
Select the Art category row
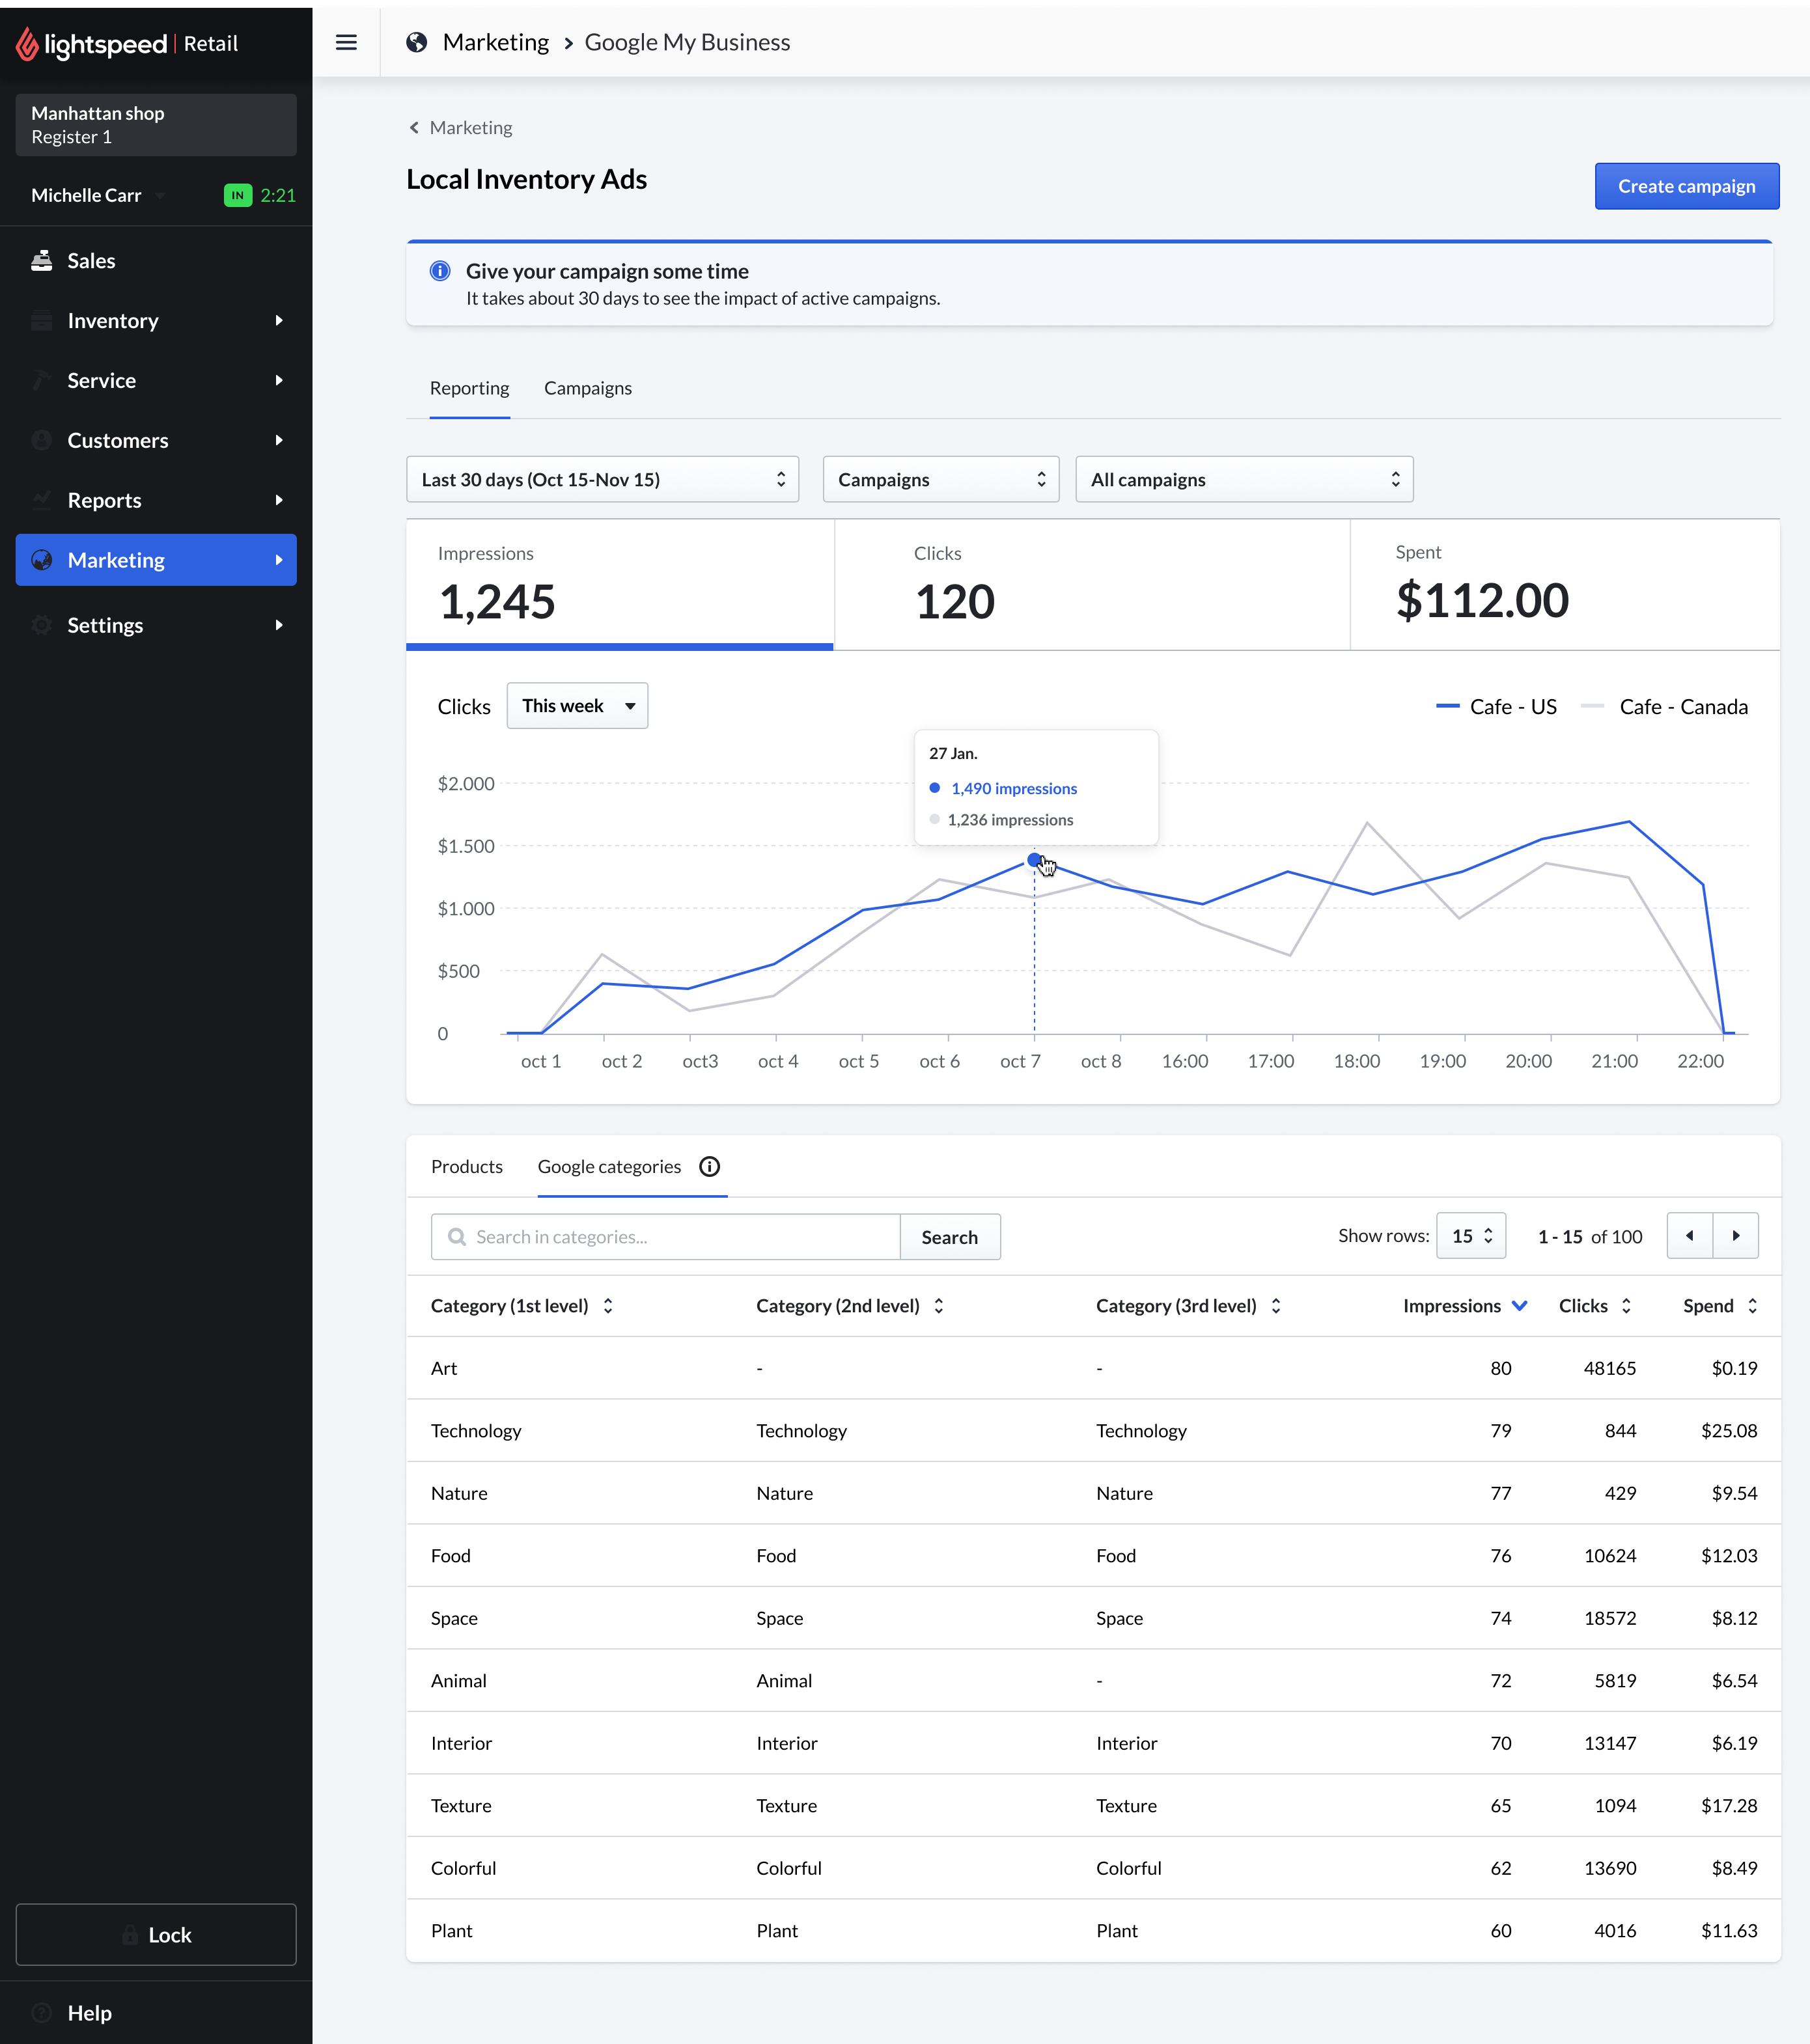click(x=1093, y=1368)
